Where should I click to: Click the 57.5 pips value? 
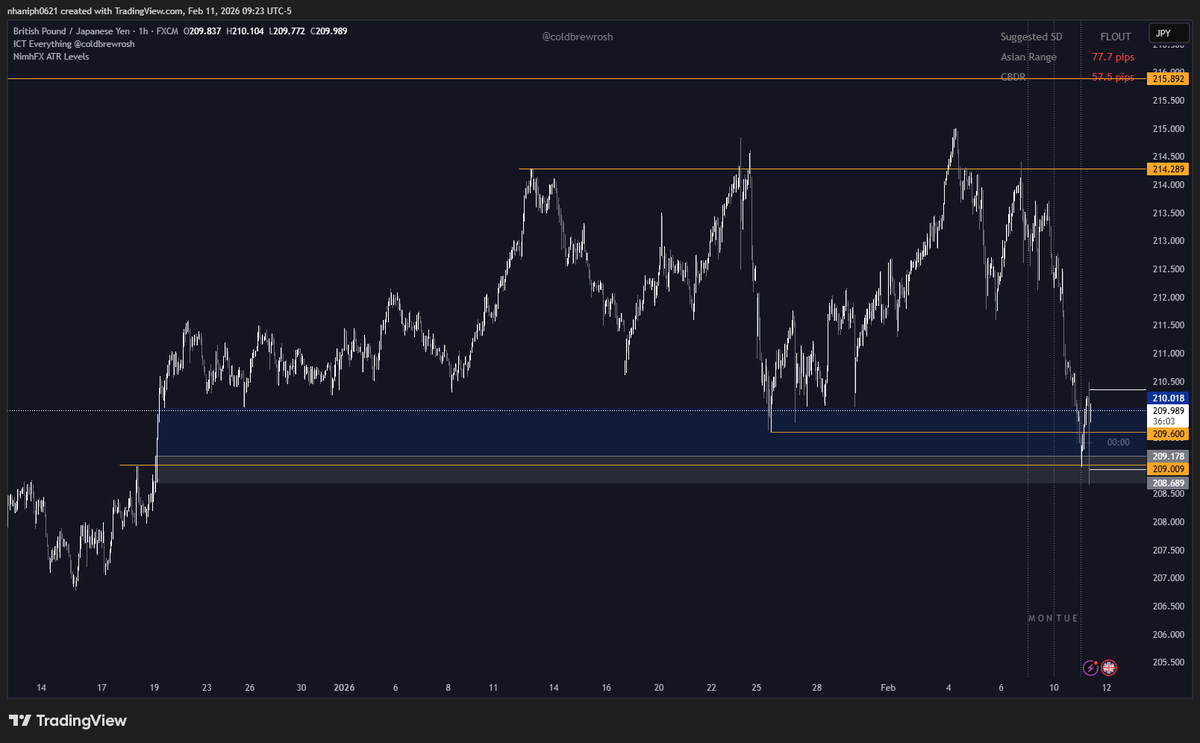(x=1113, y=77)
